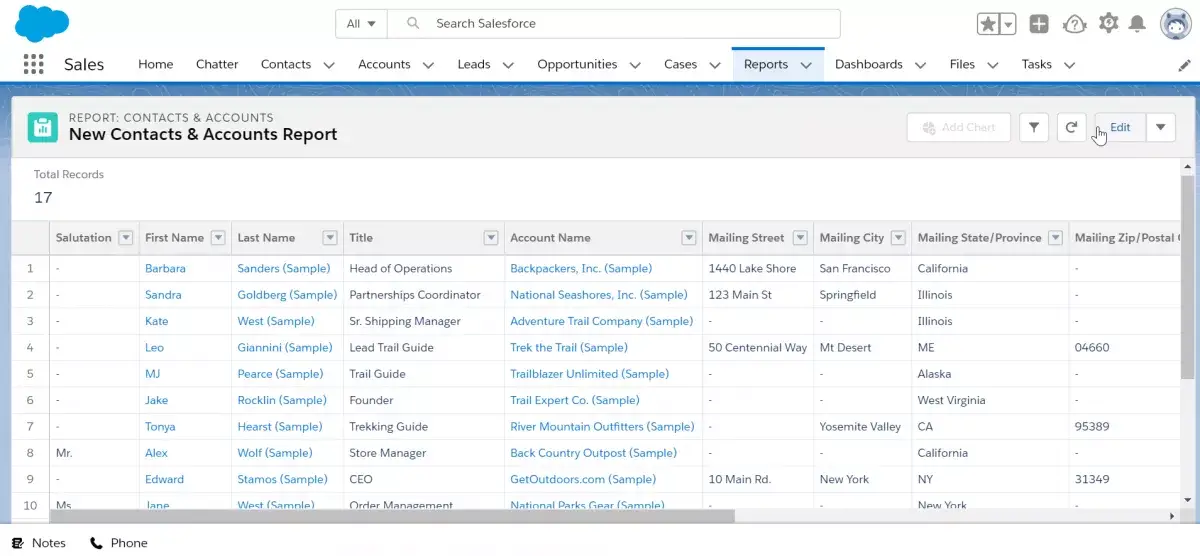Go to the Home tab
Screen dimensions: 1200x556
155,64
